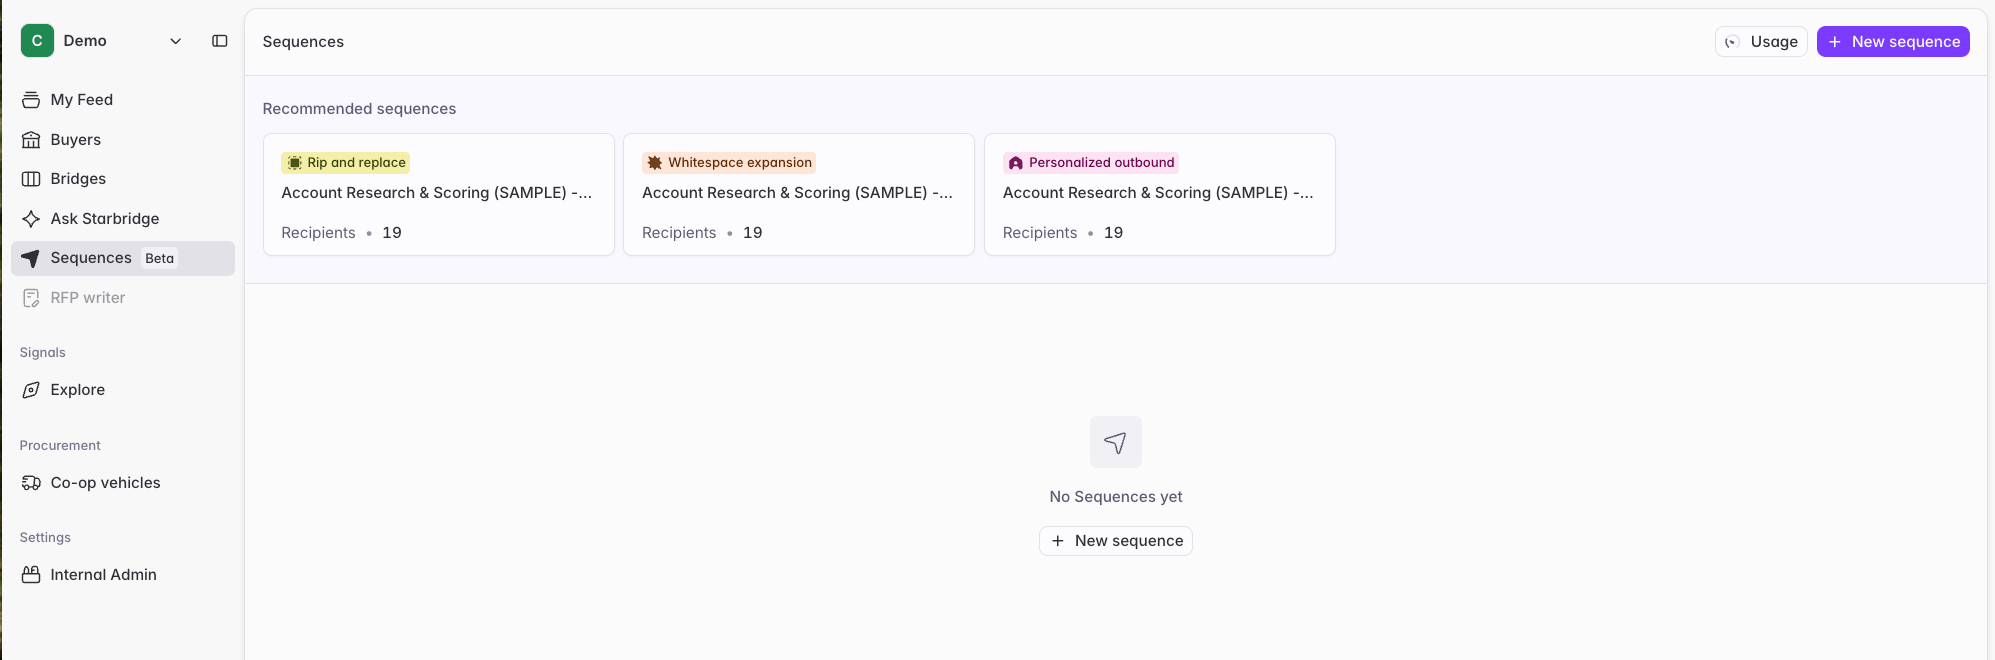Open the Rip and replace sequence card
This screenshot has height=660, width=1995.
click(439, 195)
